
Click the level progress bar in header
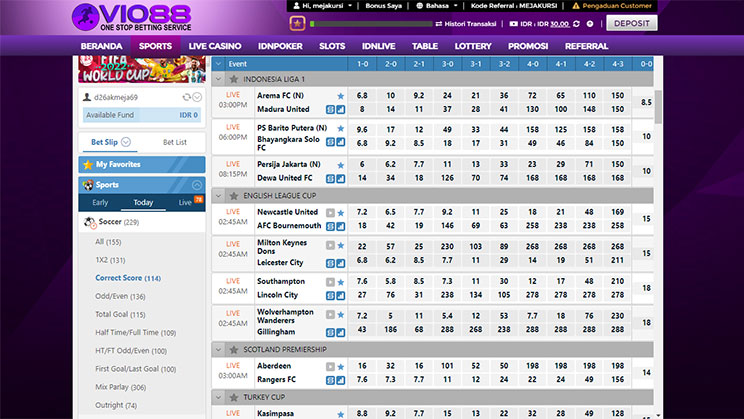tap(371, 24)
